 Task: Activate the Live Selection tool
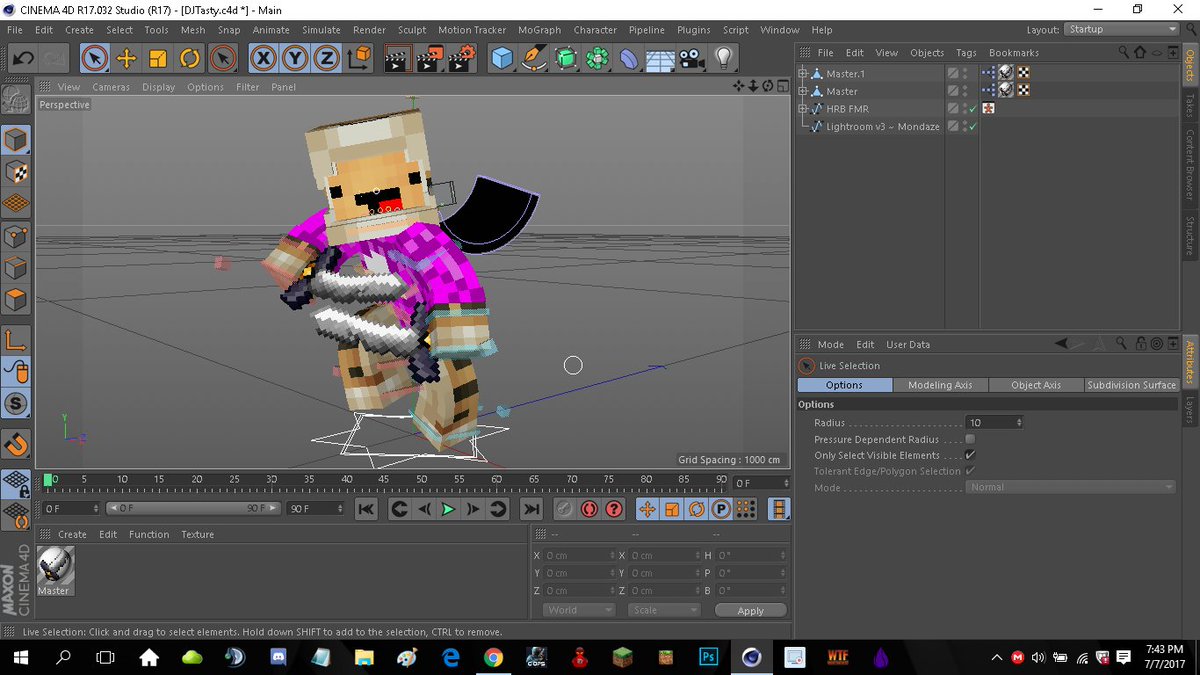(x=94, y=58)
